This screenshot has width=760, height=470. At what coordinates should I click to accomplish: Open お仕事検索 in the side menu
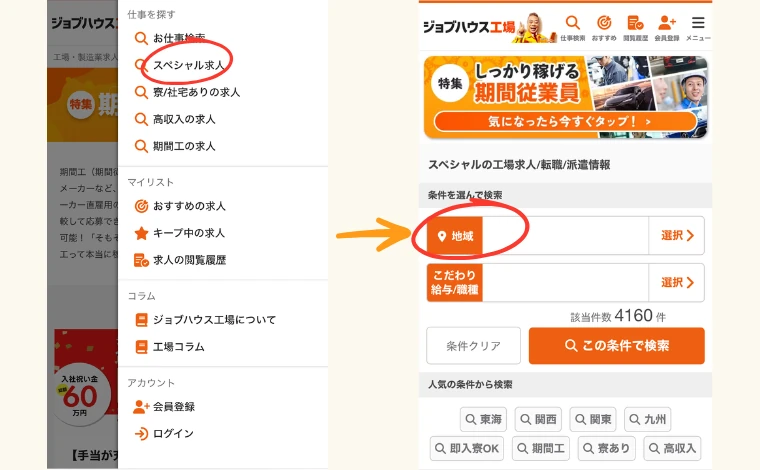179,38
